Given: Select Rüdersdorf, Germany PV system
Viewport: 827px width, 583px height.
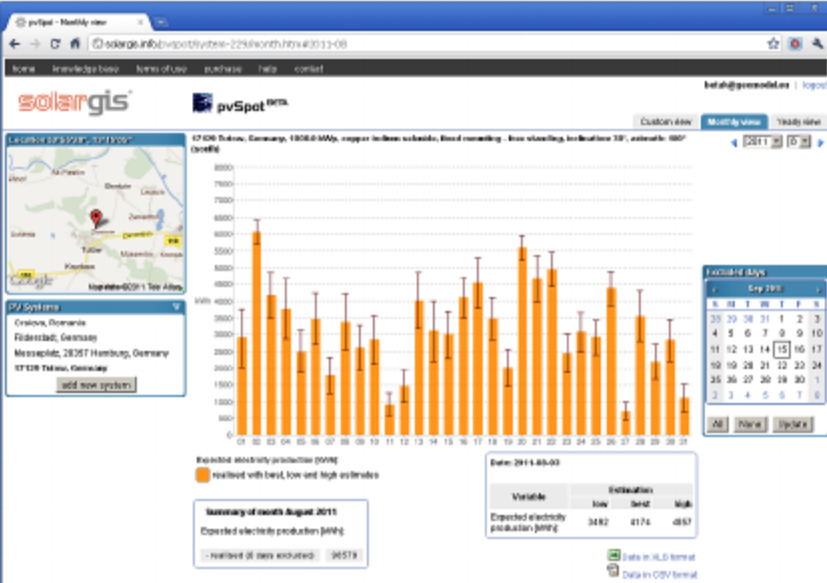Looking at the screenshot, I should click(x=55, y=337).
